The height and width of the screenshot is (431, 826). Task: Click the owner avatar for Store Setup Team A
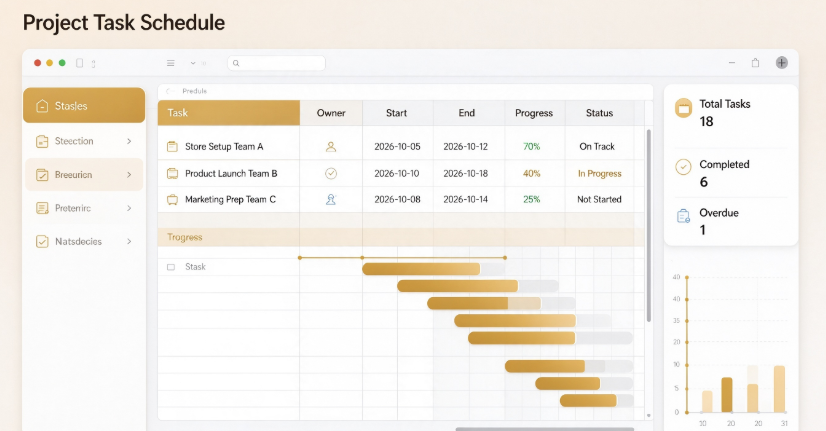[x=331, y=146]
